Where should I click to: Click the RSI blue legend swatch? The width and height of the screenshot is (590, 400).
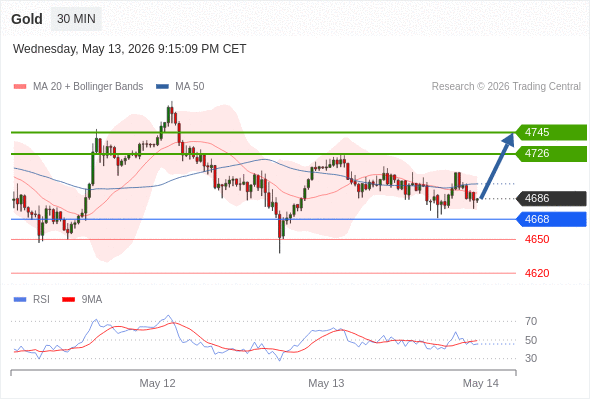coord(20,300)
